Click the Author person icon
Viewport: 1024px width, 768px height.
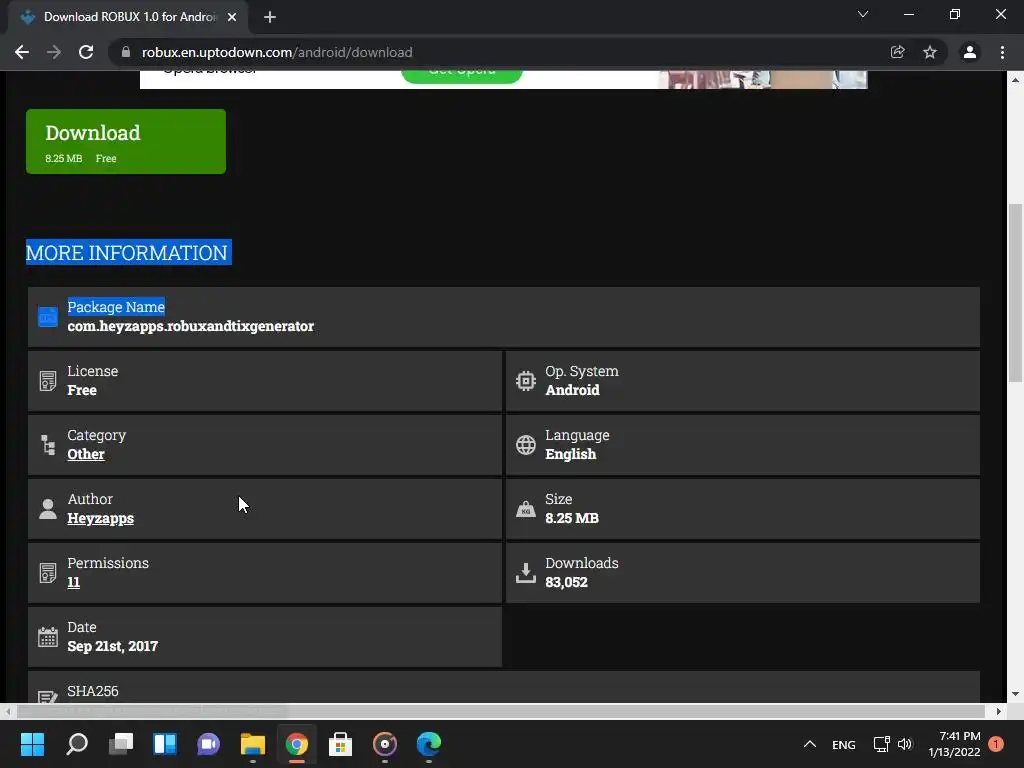click(48, 509)
